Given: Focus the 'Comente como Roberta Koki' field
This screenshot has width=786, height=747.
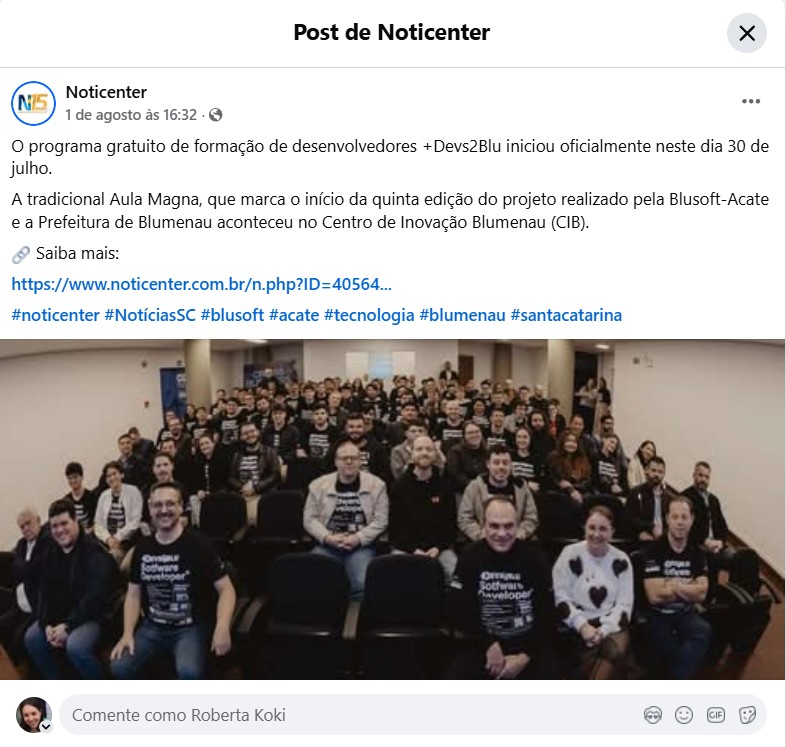Looking at the screenshot, I should click(x=351, y=714).
